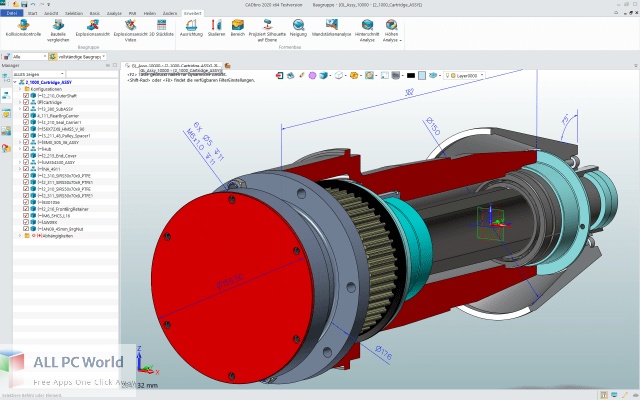Switch to the Heilen ribbon tab
640x400 pixels.
pyautogui.click(x=150, y=13)
